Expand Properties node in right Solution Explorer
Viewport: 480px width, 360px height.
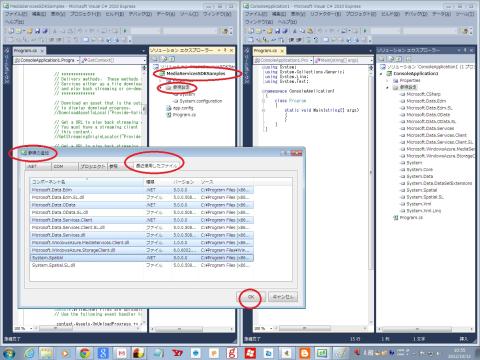tap(388, 81)
